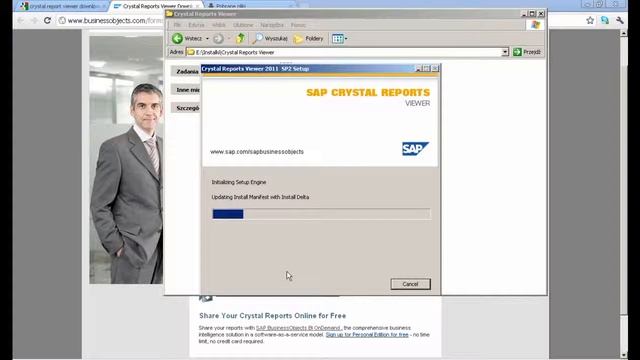Open the Ulubione menu in Explorer
Screen dimensions: 640x360
[243, 25]
